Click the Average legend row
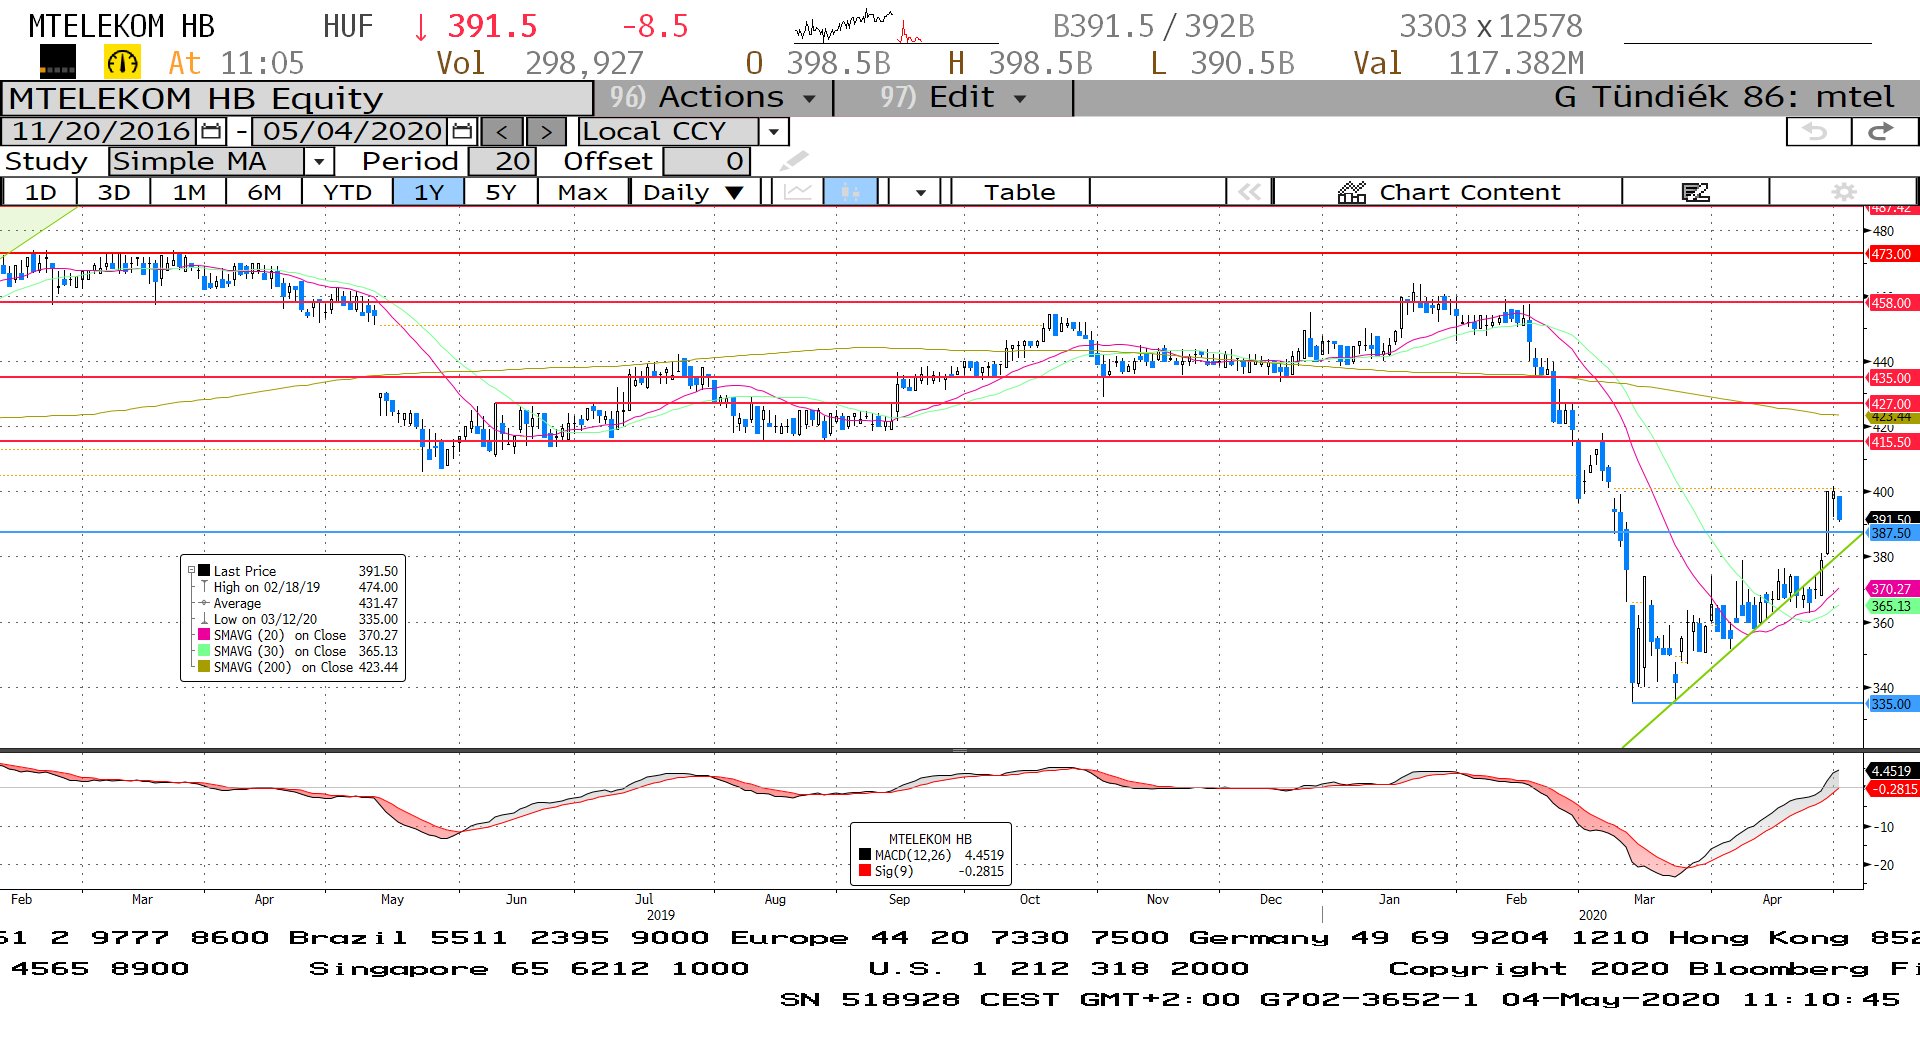The height and width of the screenshot is (1039, 1920). [x=299, y=603]
